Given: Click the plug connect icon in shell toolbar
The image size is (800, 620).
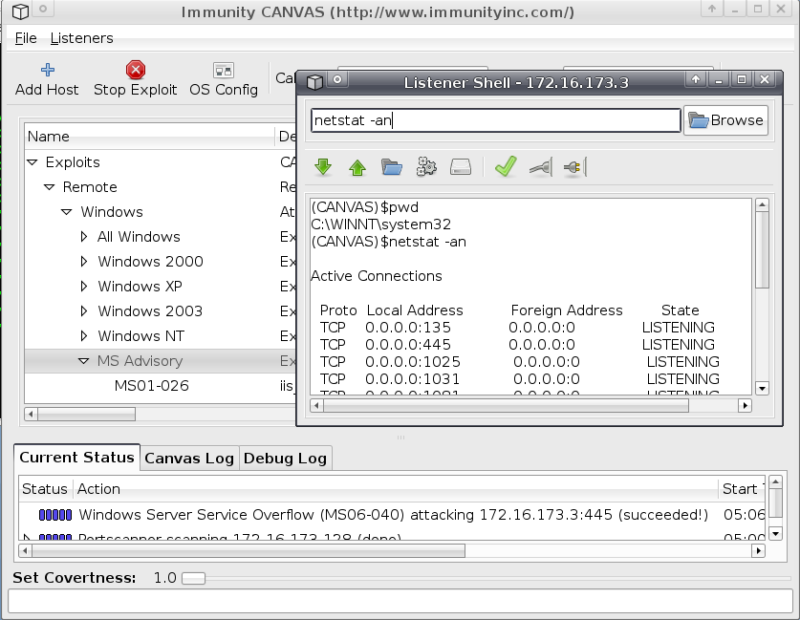Looking at the screenshot, I should (573, 167).
